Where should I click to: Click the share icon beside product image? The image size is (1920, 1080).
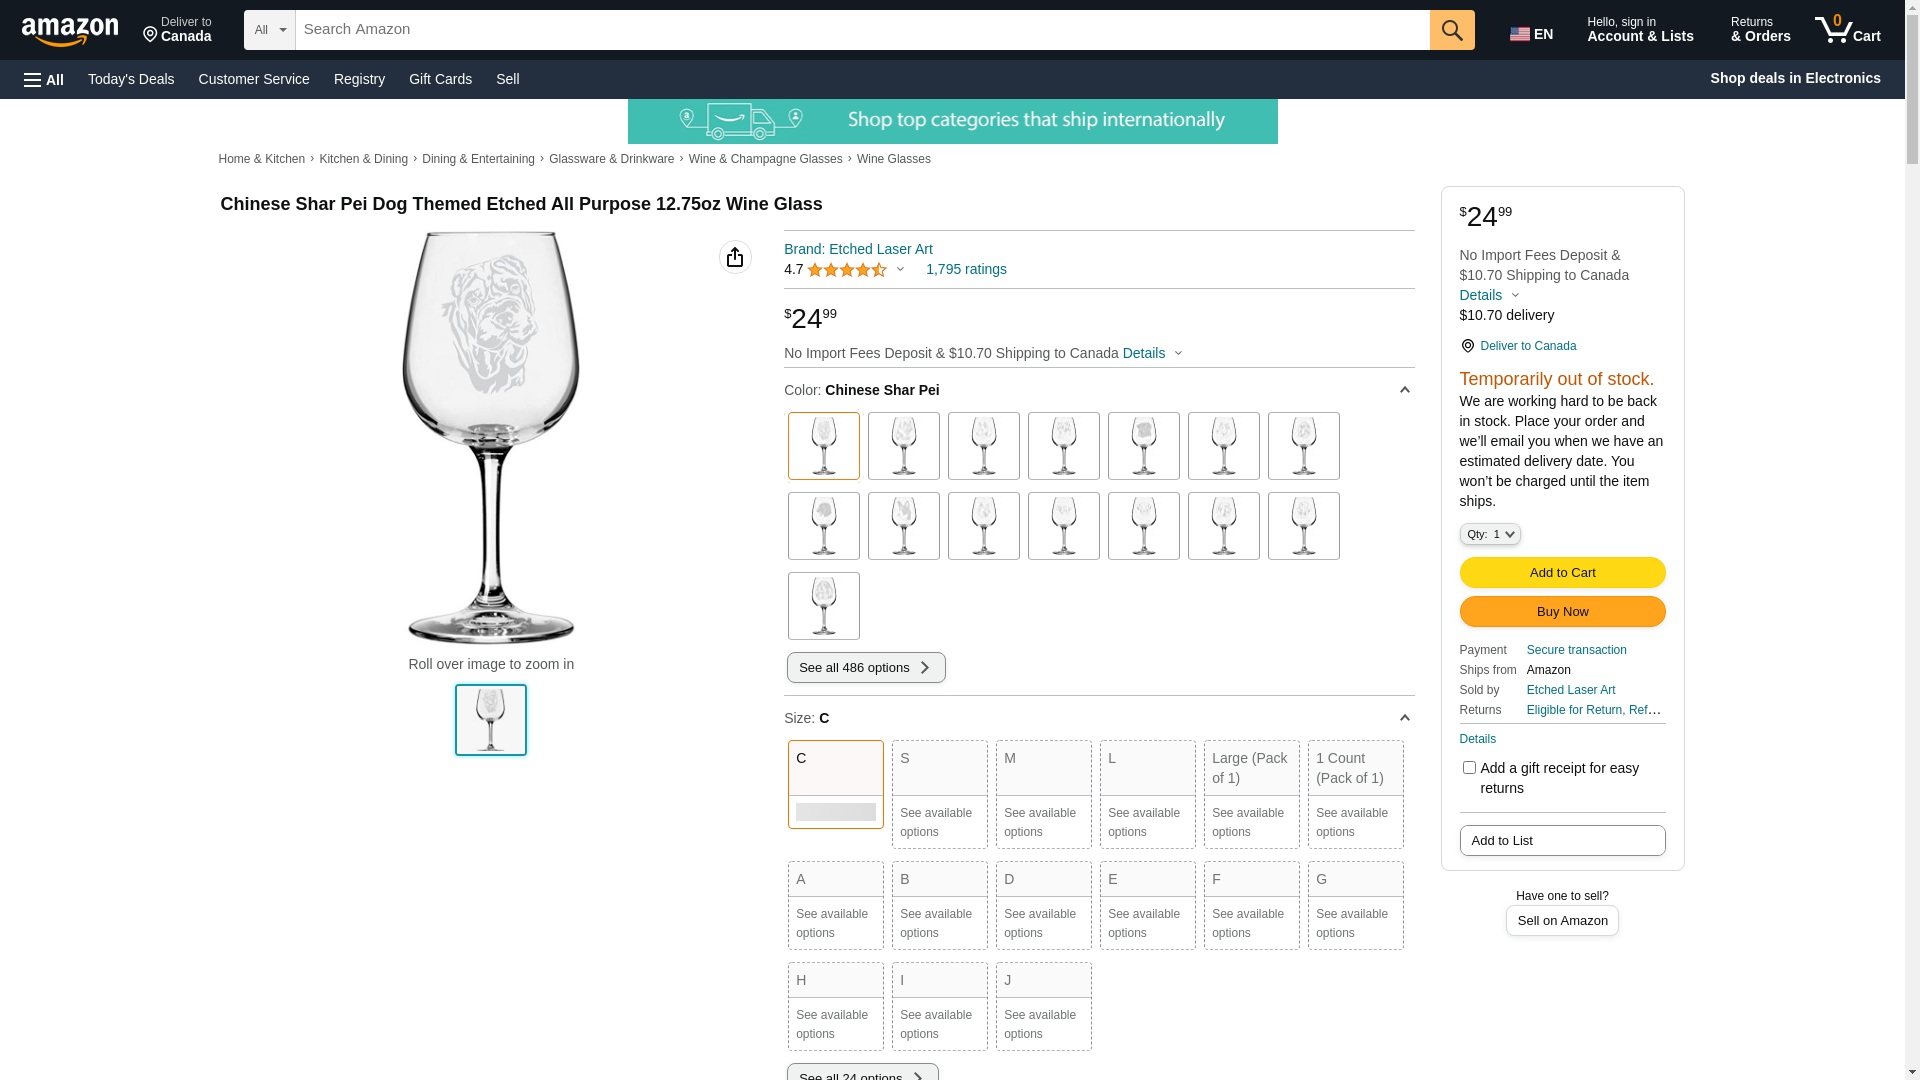[735, 257]
